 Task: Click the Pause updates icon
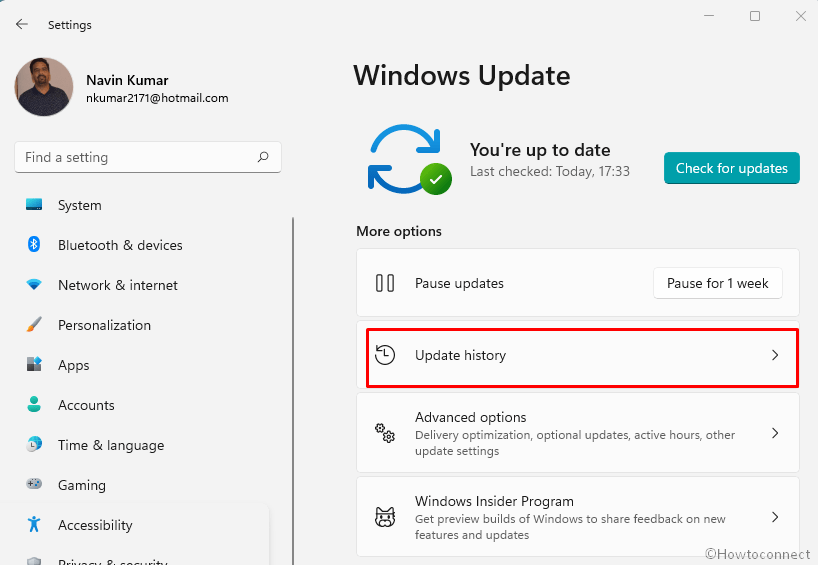coord(385,283)
